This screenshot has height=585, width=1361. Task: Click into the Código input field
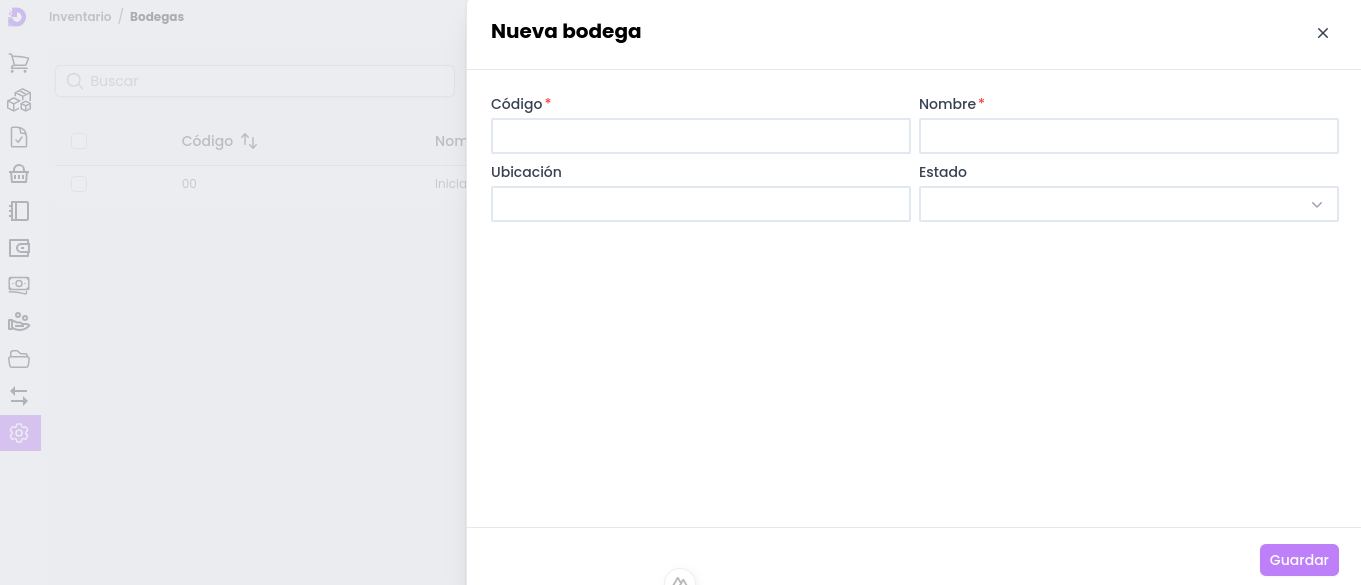[700, 136]
